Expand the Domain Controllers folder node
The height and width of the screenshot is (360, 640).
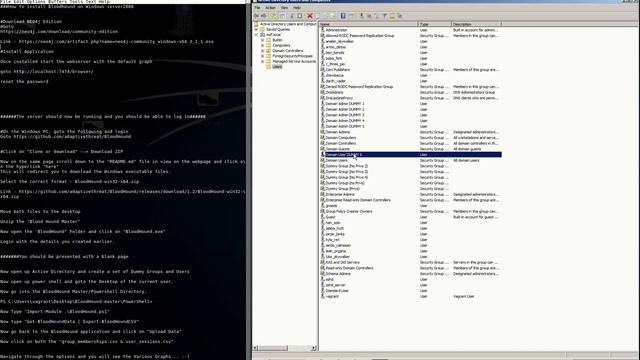(262, 51)
